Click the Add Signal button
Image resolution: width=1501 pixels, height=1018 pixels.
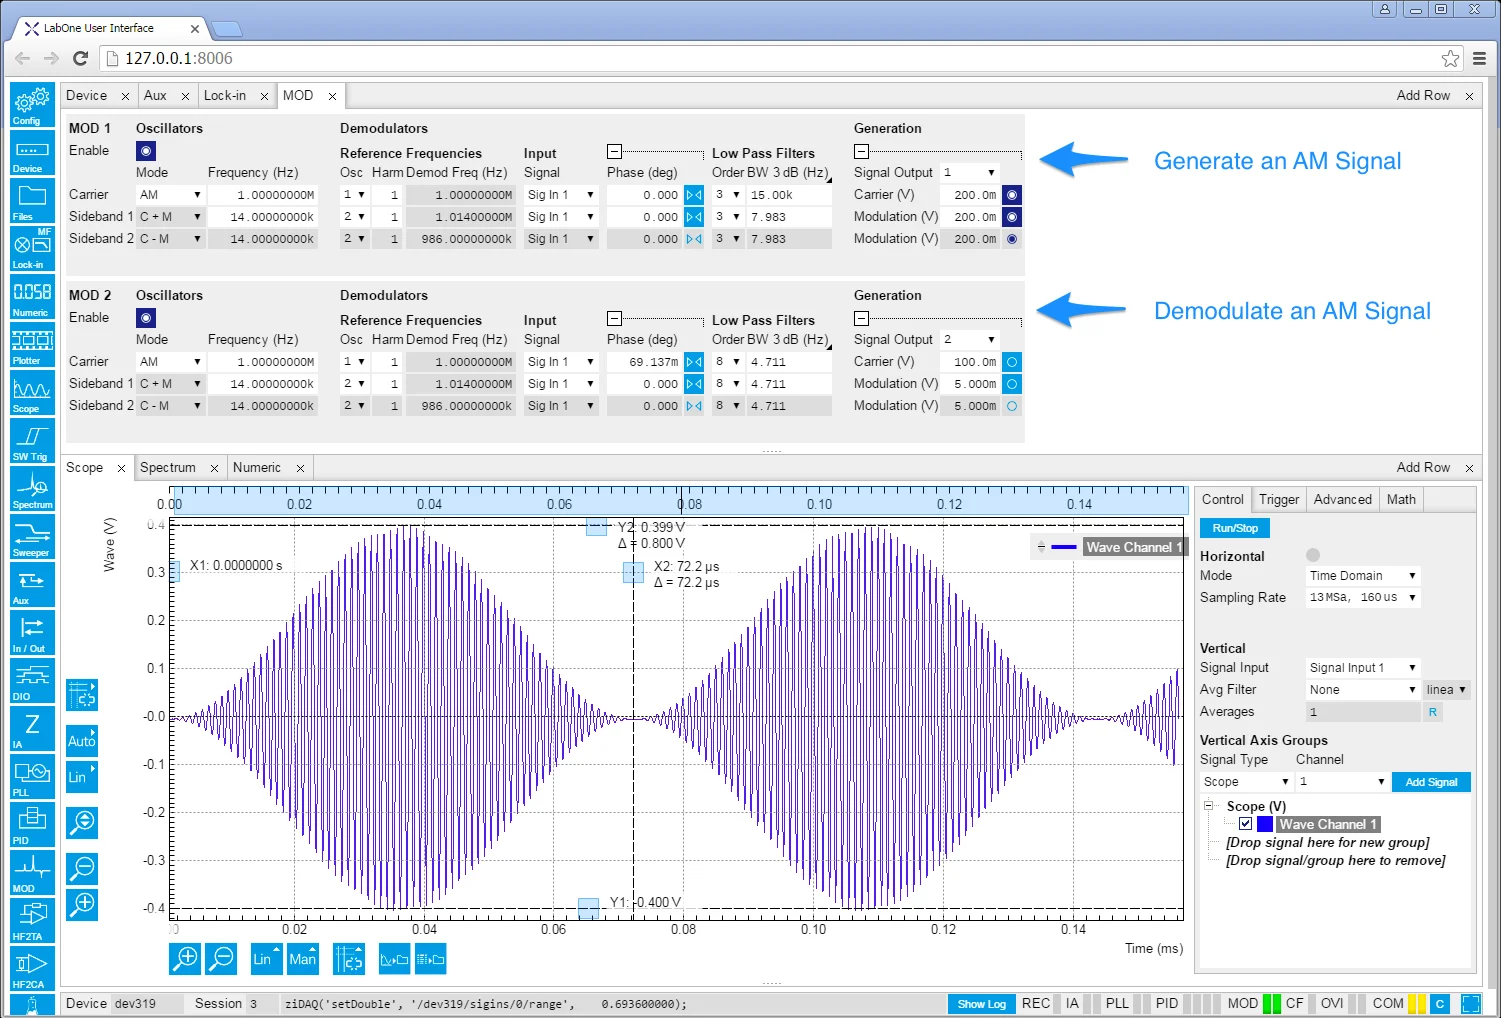pos(1431,782)
